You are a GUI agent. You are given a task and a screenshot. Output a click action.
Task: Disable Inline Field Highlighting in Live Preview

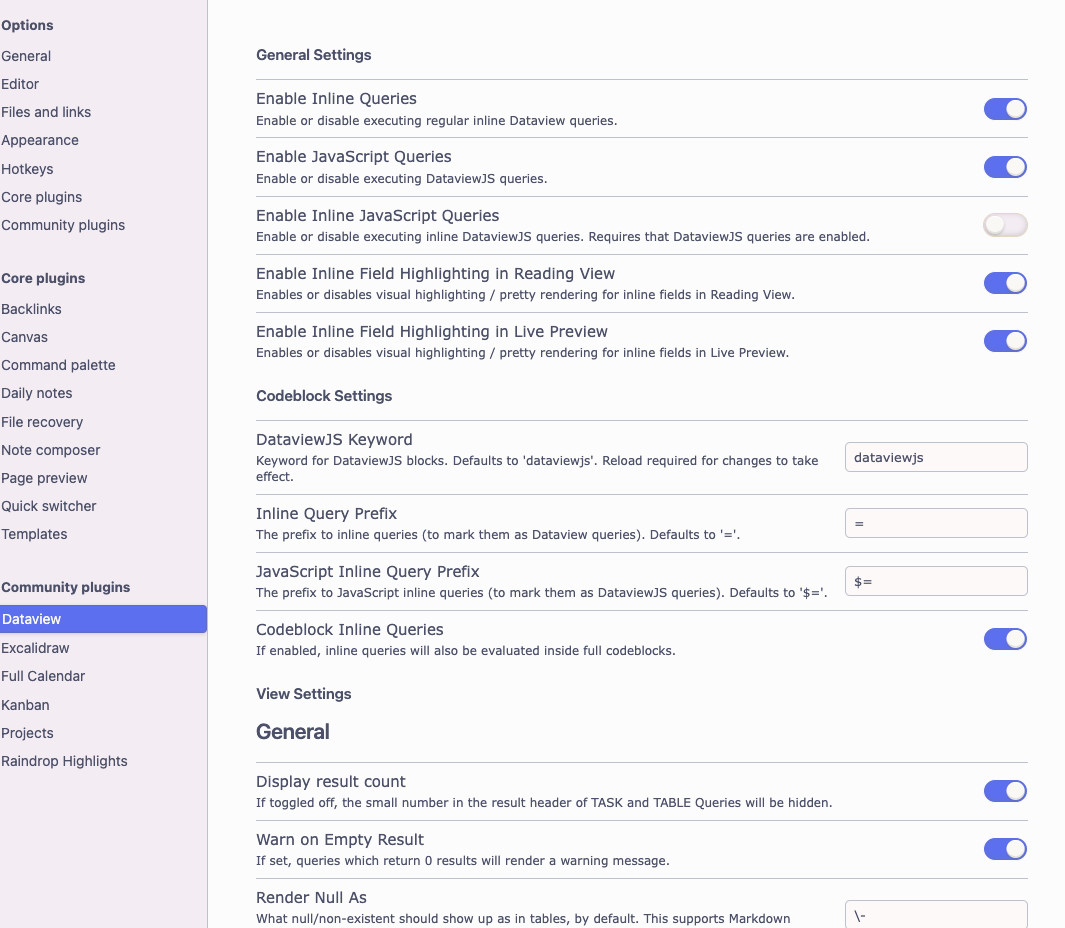click(1005, 340)
